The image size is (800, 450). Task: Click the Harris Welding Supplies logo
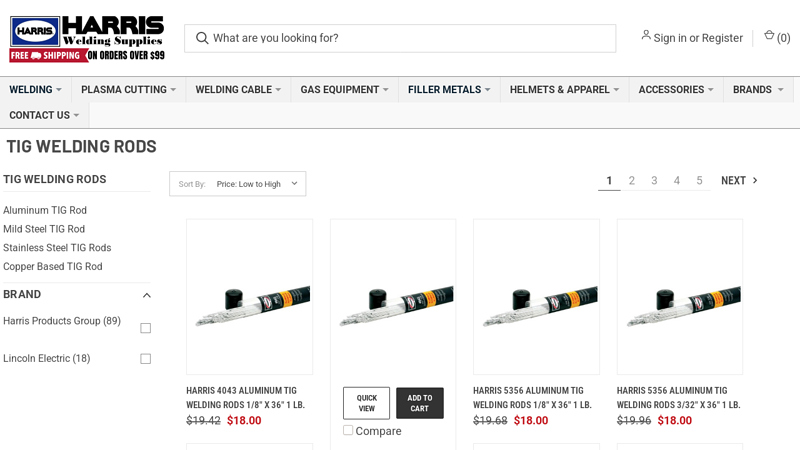(86, 38)
